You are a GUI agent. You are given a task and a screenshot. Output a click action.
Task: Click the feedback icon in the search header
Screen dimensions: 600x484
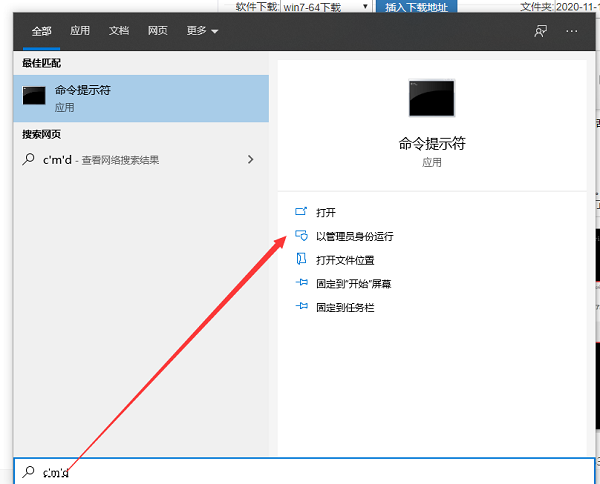tap(540, 31)
